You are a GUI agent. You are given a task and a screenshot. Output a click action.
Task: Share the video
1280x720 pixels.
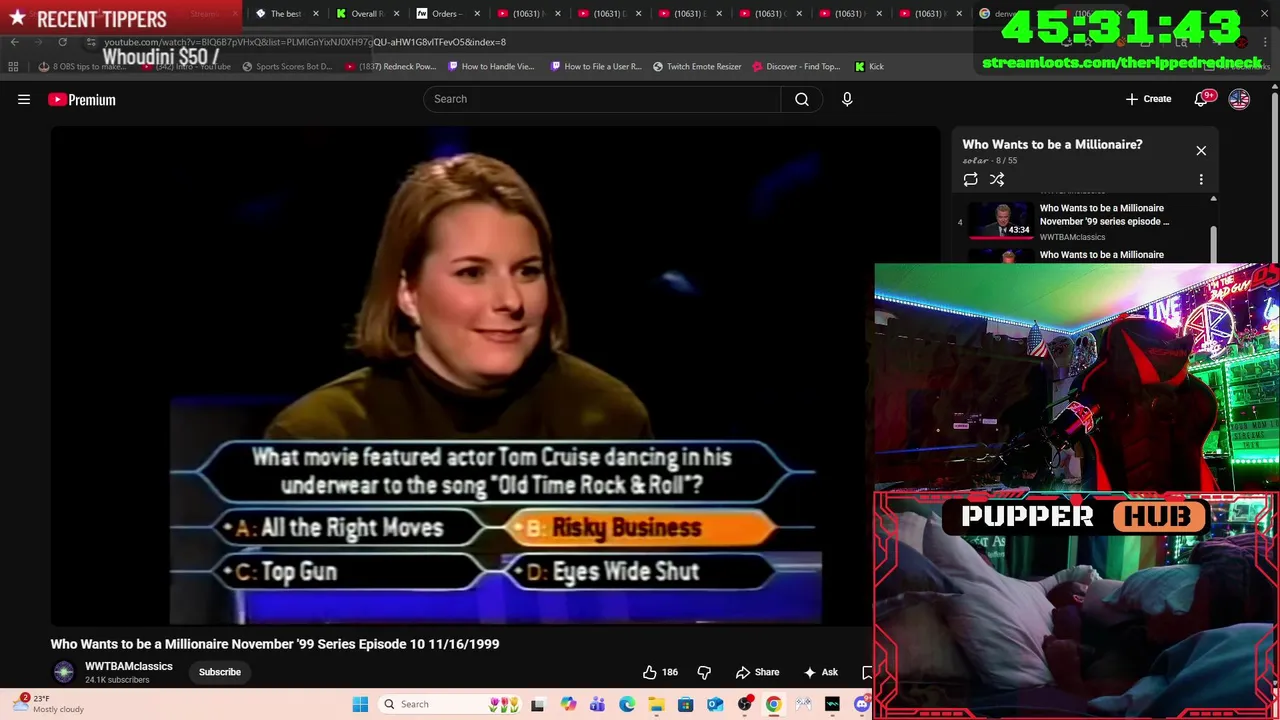click(x=757, y=672)
